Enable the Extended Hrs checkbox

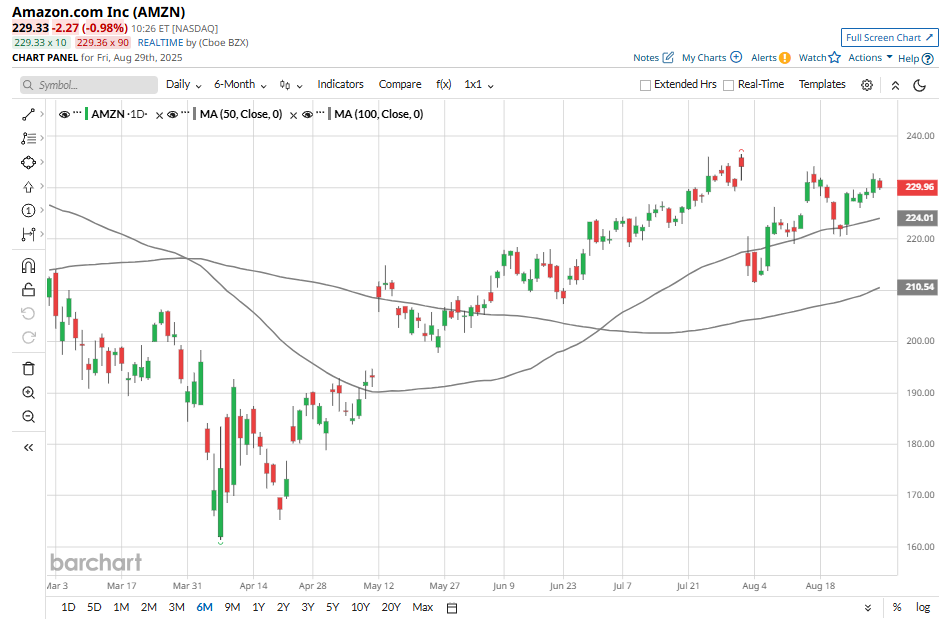click(645, 85)
